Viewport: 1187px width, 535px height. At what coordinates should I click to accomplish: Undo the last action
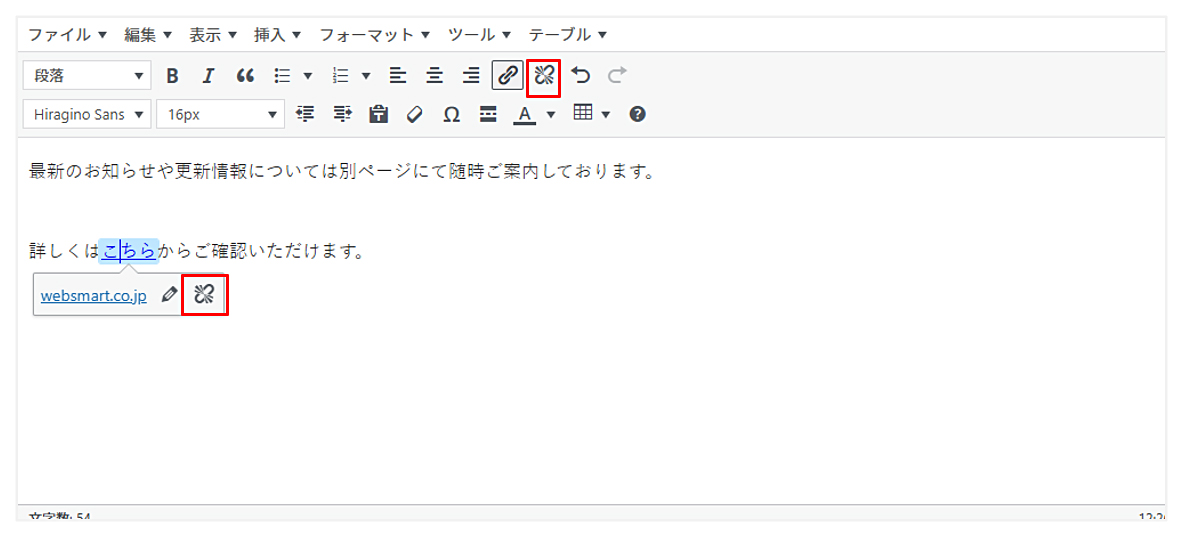click(581, 76)
